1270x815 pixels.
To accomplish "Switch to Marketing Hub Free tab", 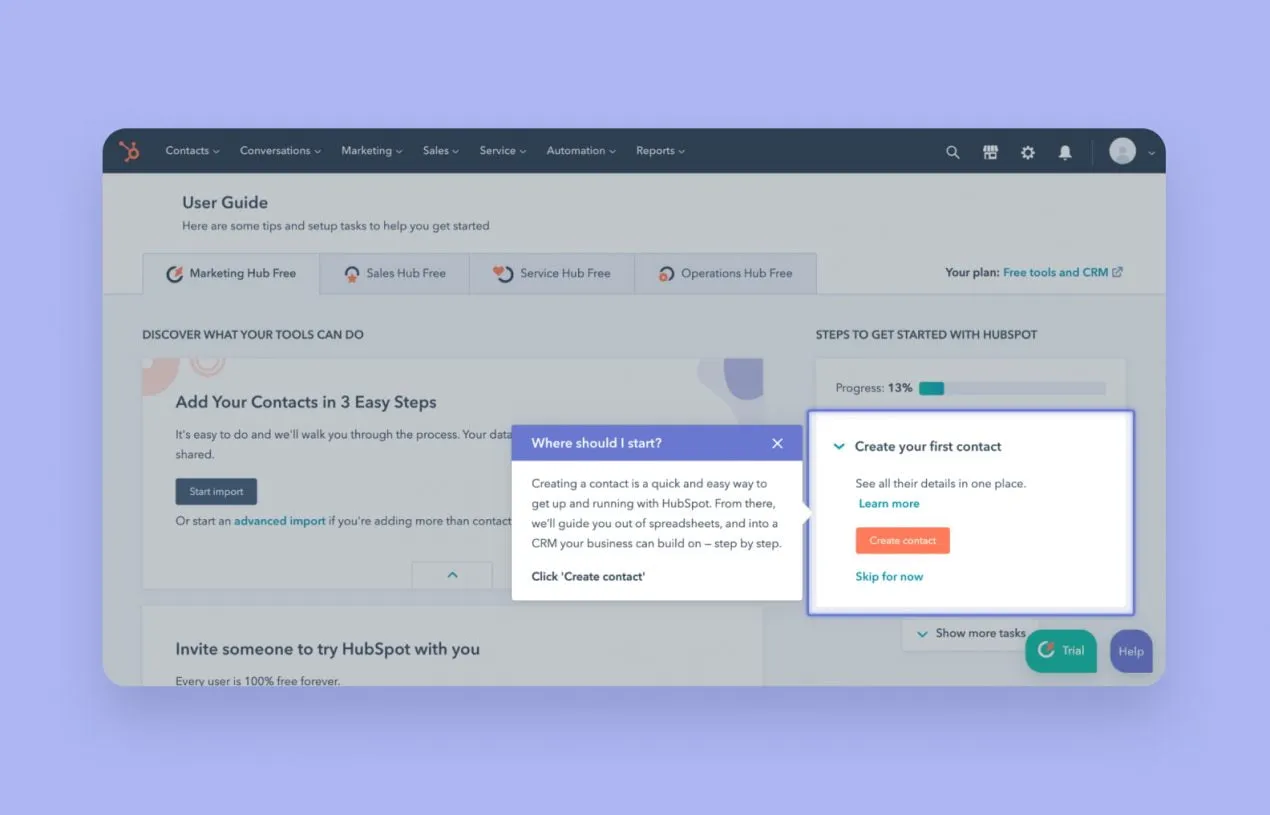I will pos(231,273).
